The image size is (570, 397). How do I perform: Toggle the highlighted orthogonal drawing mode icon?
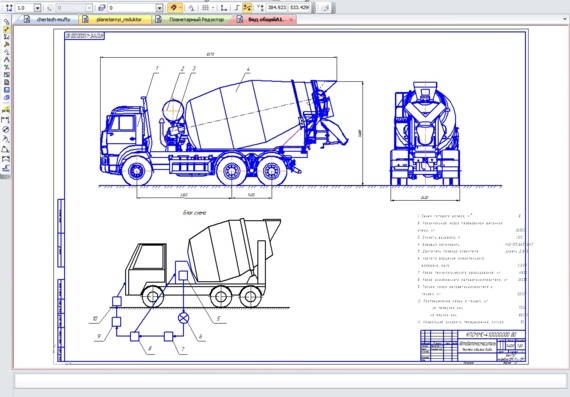tap(247, 8)
